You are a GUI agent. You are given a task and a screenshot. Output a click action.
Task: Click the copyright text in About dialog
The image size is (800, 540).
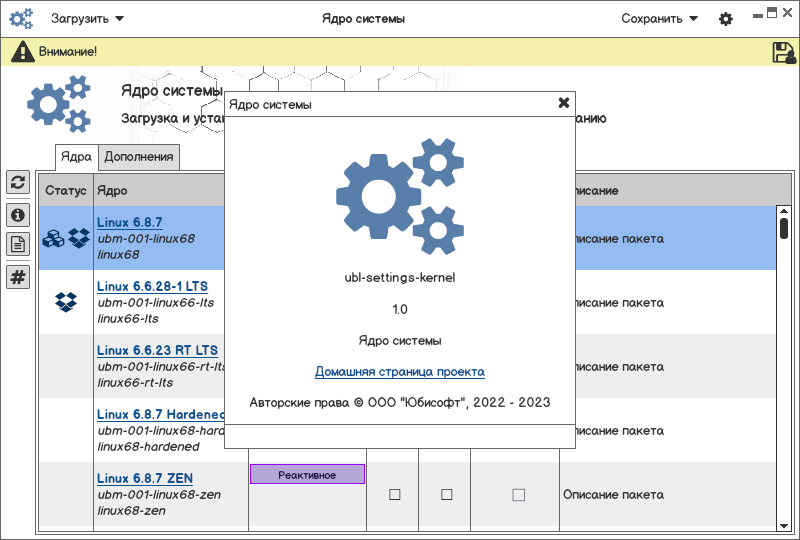click(x=399, y=403)
